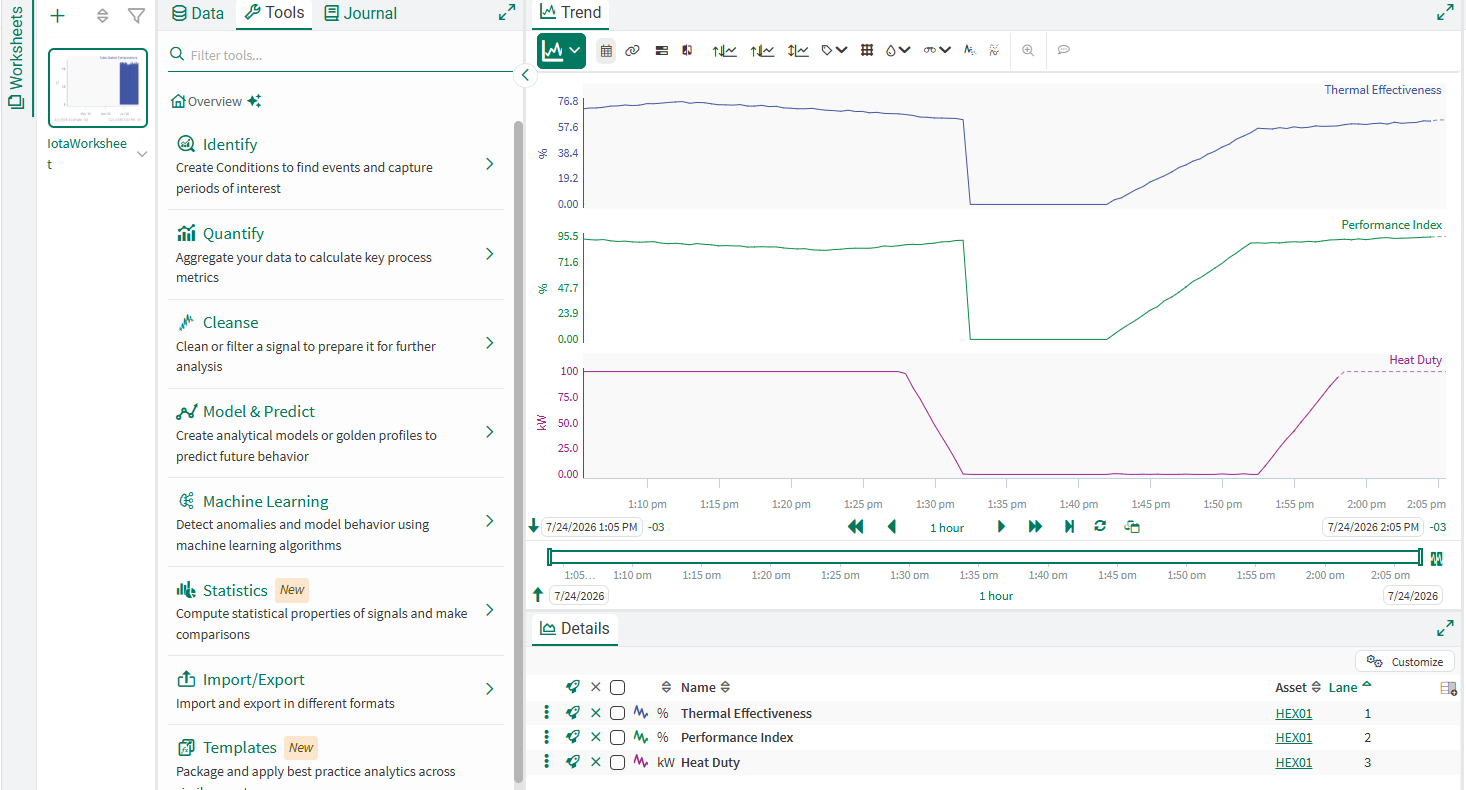The image size is (1466, 790).
Task: Click the dimming toolbar icon
Action: click(687, 50)
